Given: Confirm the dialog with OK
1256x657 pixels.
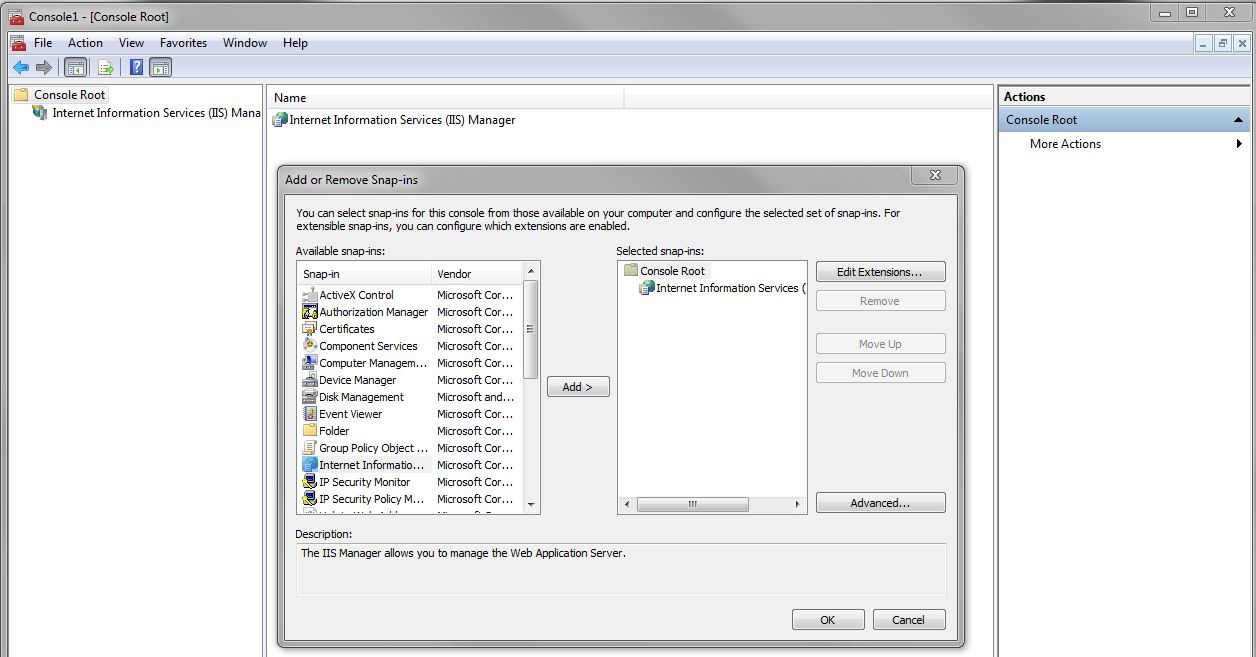Looking at the screenshot, I should 828,620.
